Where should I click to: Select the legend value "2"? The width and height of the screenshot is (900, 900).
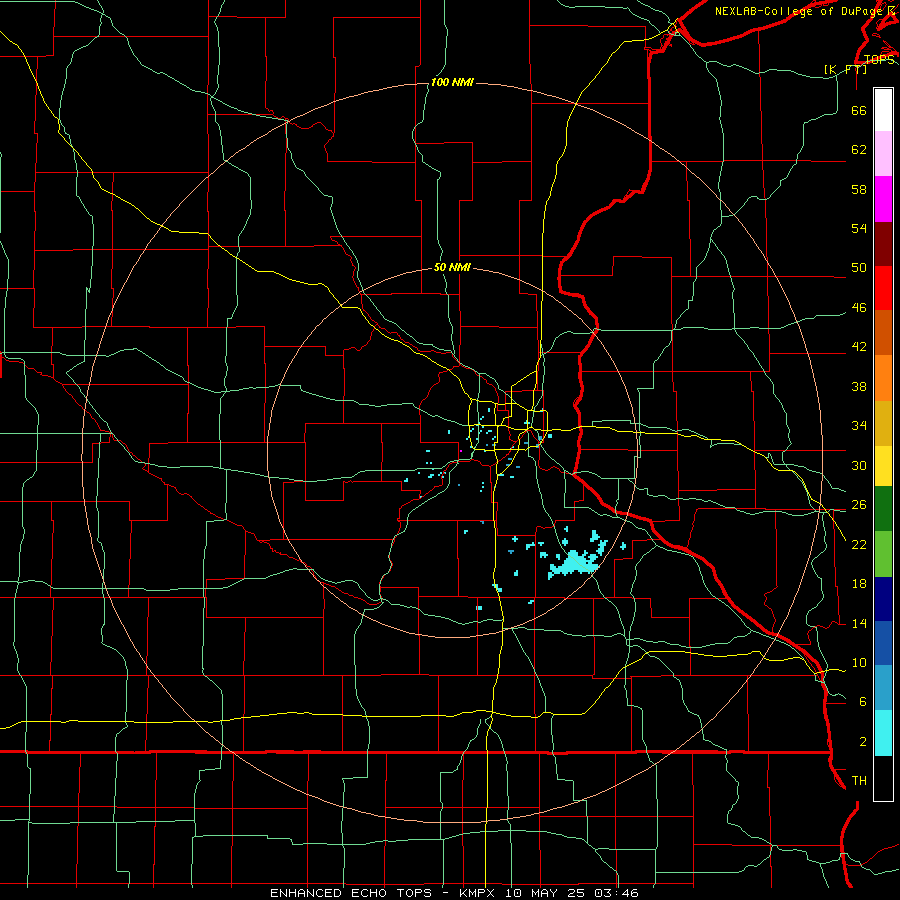[863, 741]
